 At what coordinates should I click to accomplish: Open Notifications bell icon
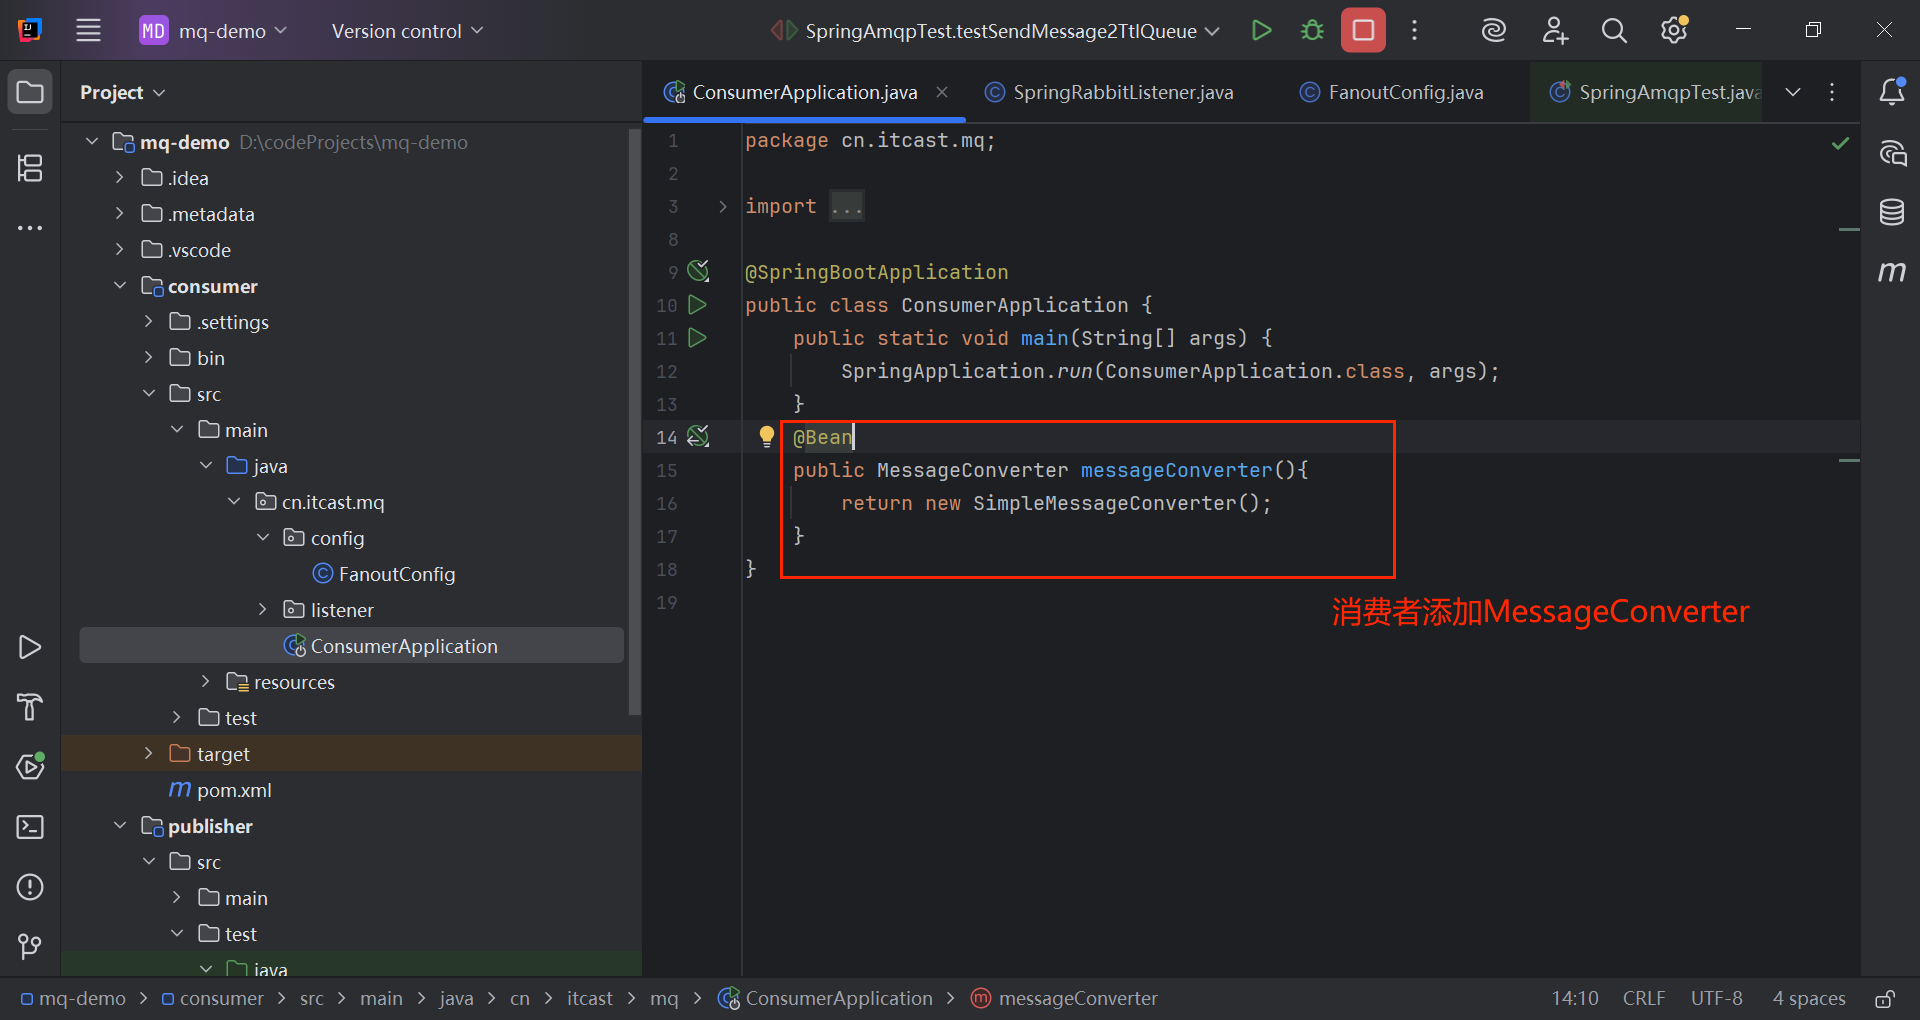[1892, 92]
